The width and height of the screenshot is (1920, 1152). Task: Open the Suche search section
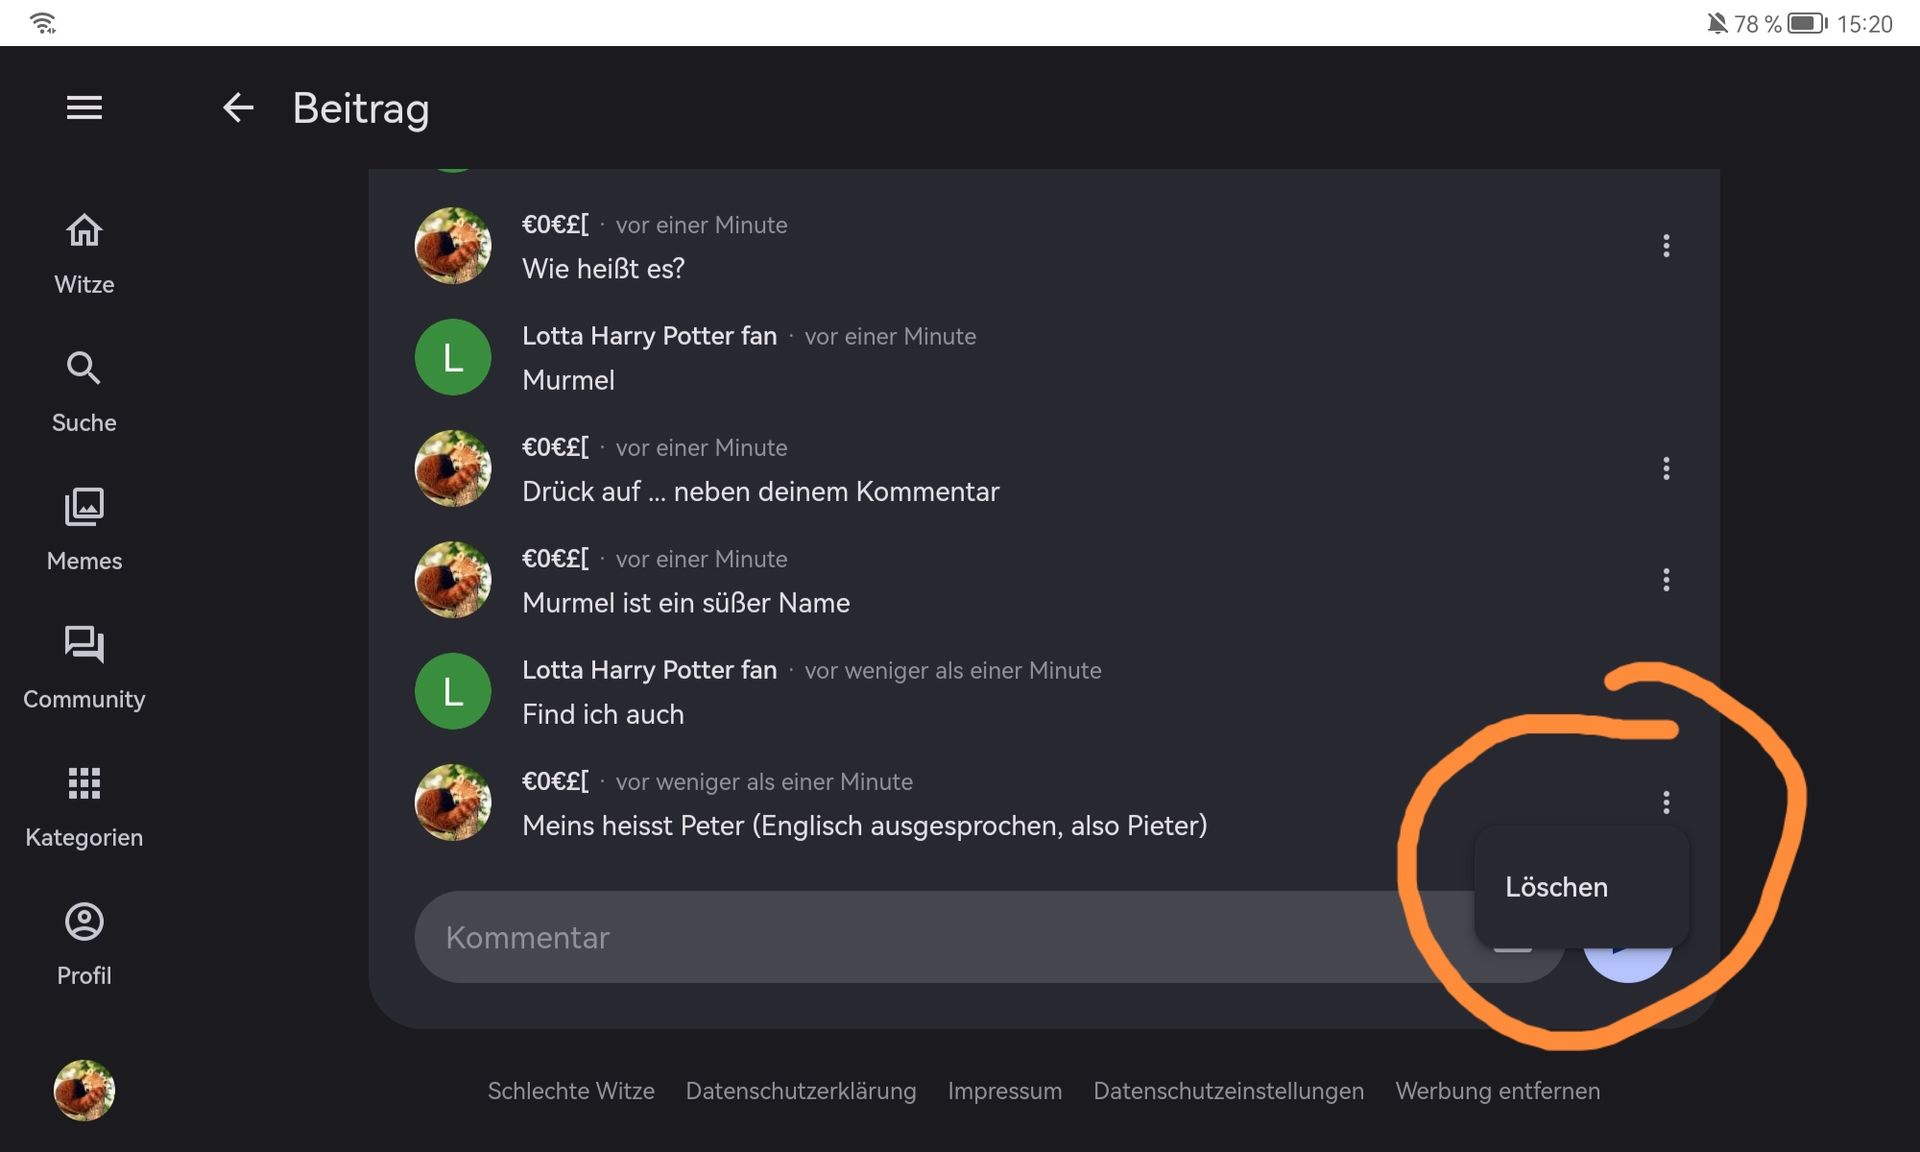(84, 392)
